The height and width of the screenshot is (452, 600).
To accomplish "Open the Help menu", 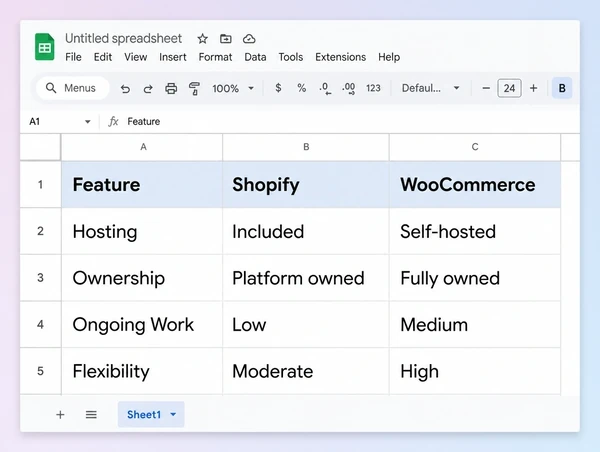I will (389, 57).
